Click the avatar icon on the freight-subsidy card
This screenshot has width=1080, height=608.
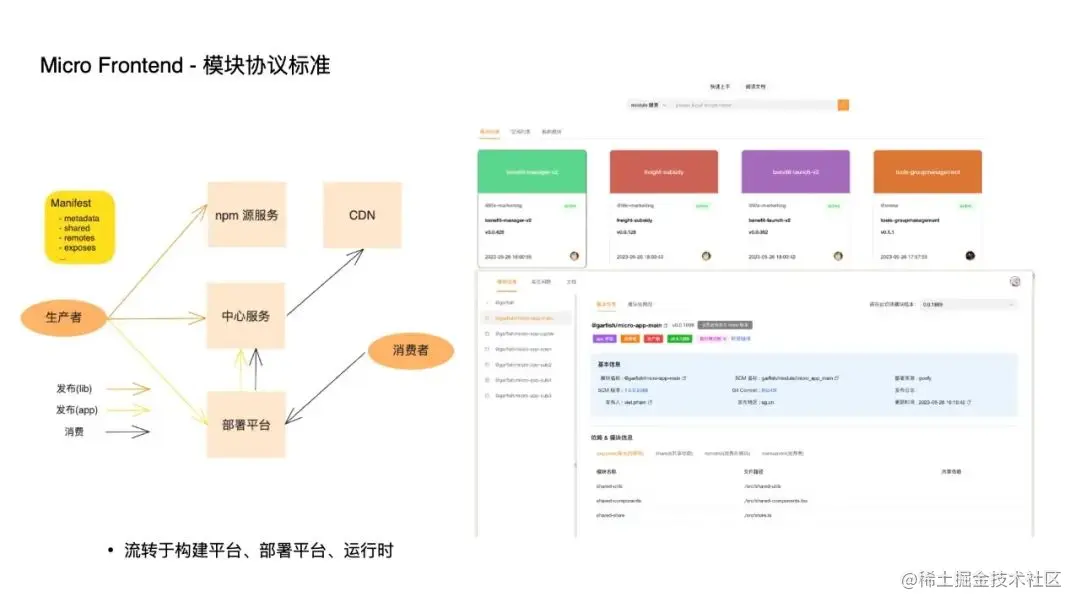pos(704,254)
